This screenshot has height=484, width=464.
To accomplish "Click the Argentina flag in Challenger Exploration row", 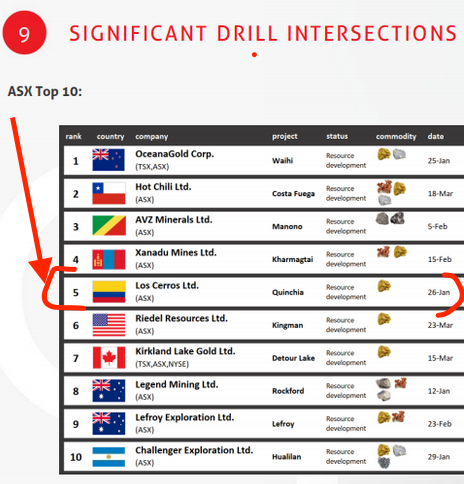I will point(109,457).
